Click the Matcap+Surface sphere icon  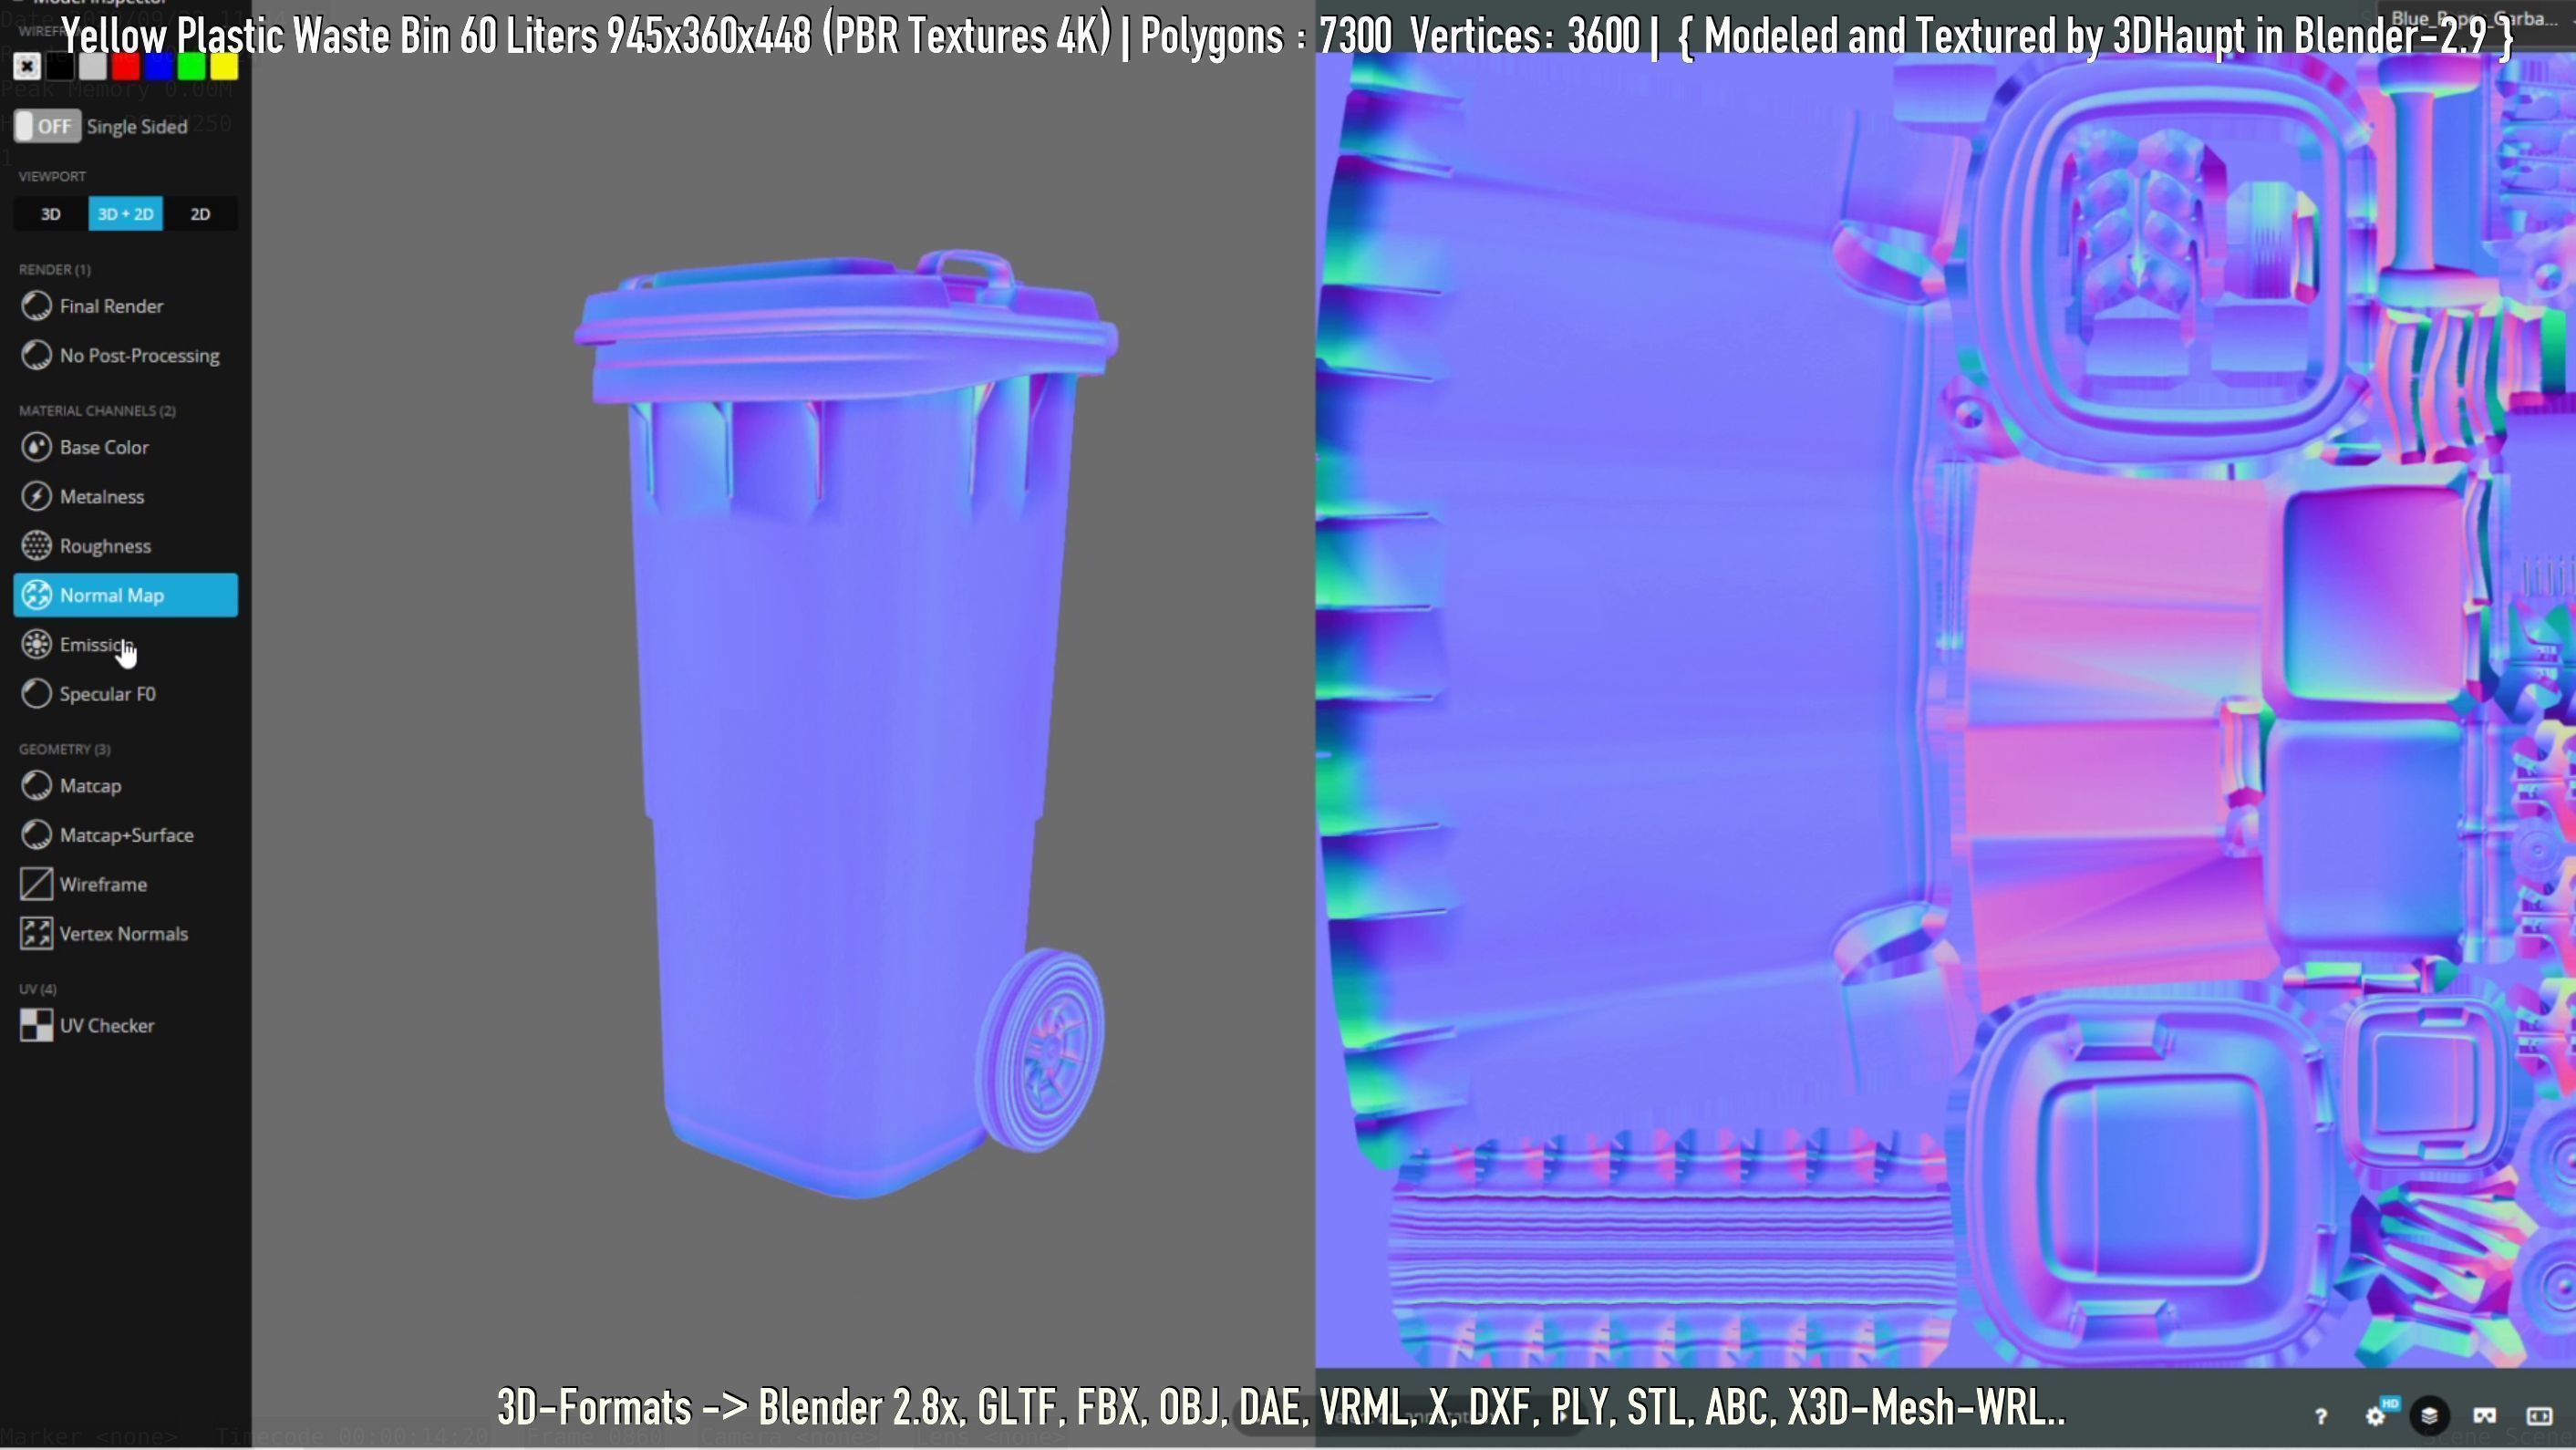click(37, 835)
